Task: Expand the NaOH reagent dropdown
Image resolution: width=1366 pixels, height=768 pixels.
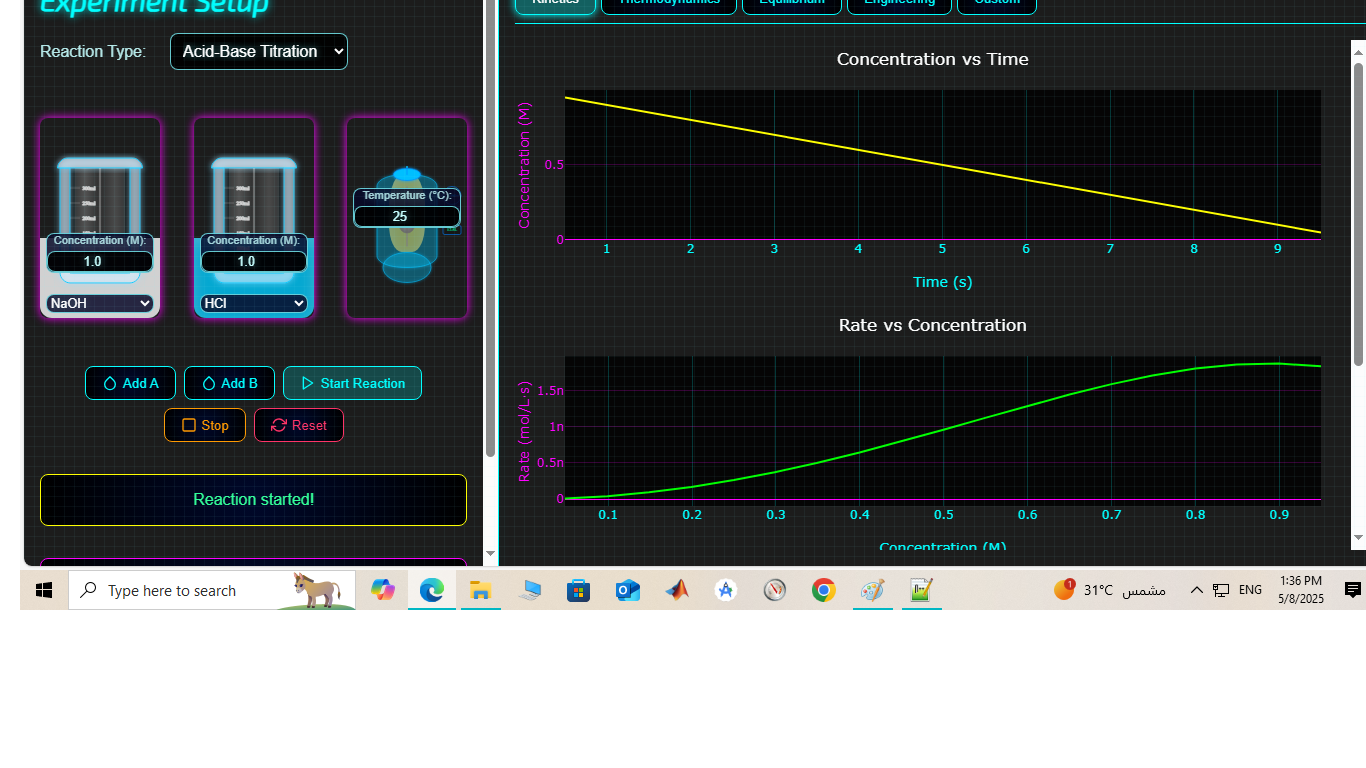Action: (x=100, y=303)
